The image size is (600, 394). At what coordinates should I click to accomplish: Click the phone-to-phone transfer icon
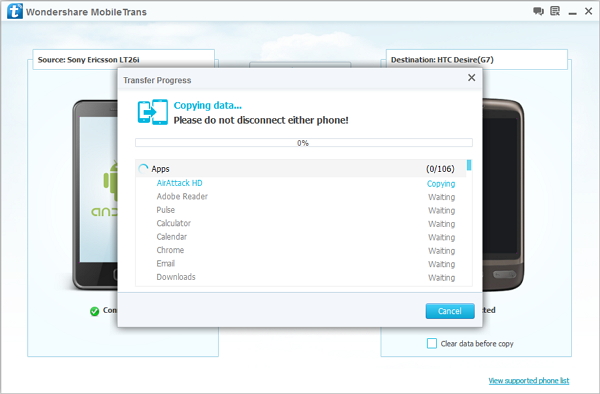coord(153,112)
